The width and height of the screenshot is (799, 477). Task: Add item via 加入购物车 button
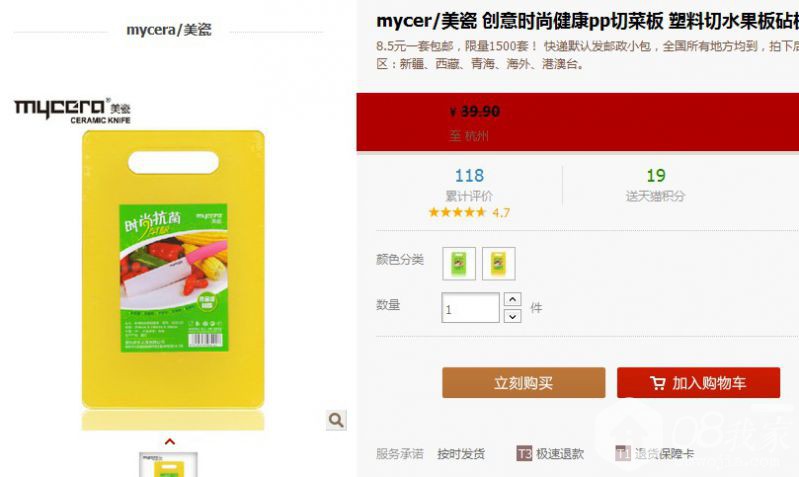699,383
